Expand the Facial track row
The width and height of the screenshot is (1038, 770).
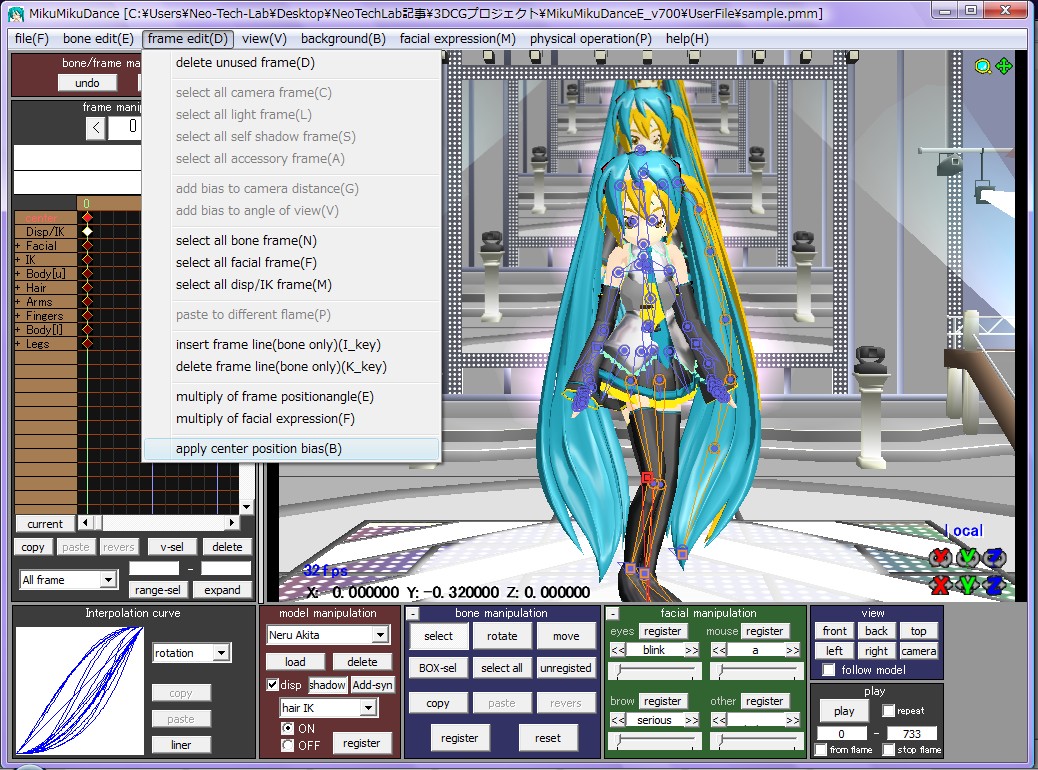tap(18, 246)
